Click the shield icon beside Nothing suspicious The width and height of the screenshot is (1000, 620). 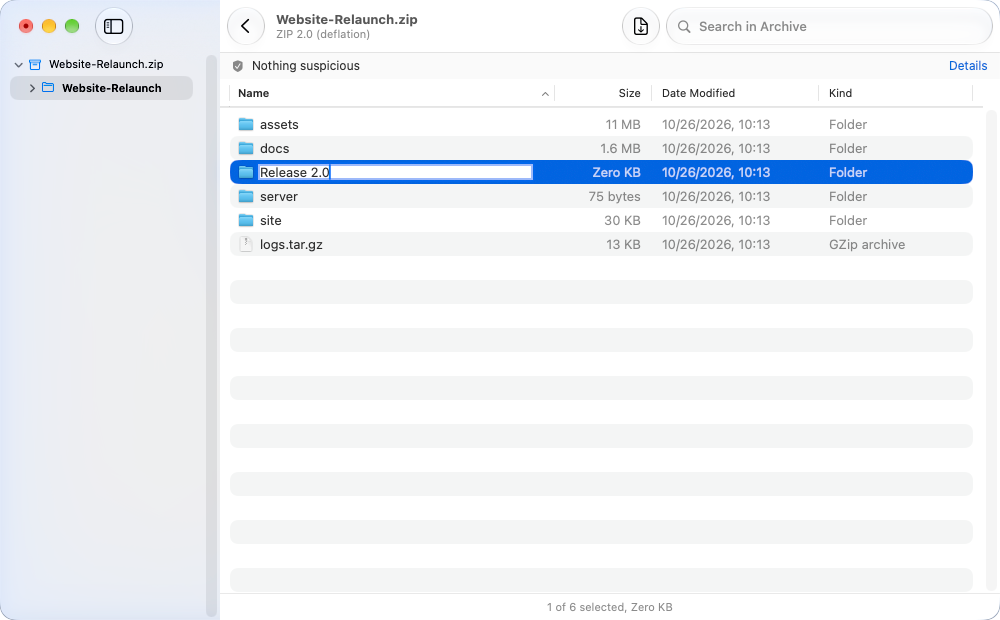click(x=238, y=66)
